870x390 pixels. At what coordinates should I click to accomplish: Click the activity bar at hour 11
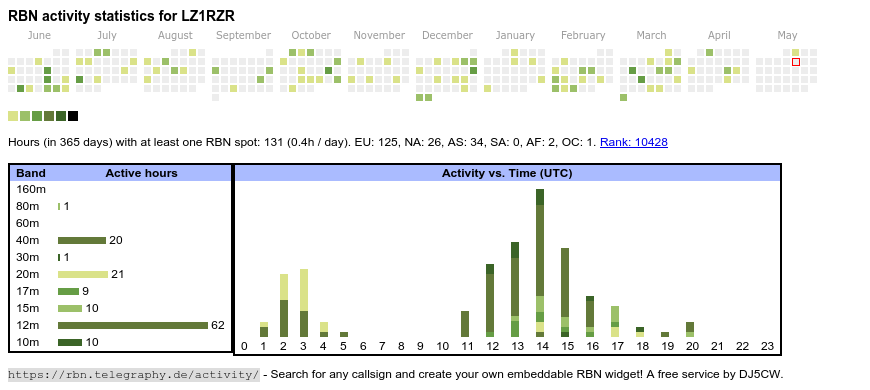pyautogui.click(x=465, y=324)
